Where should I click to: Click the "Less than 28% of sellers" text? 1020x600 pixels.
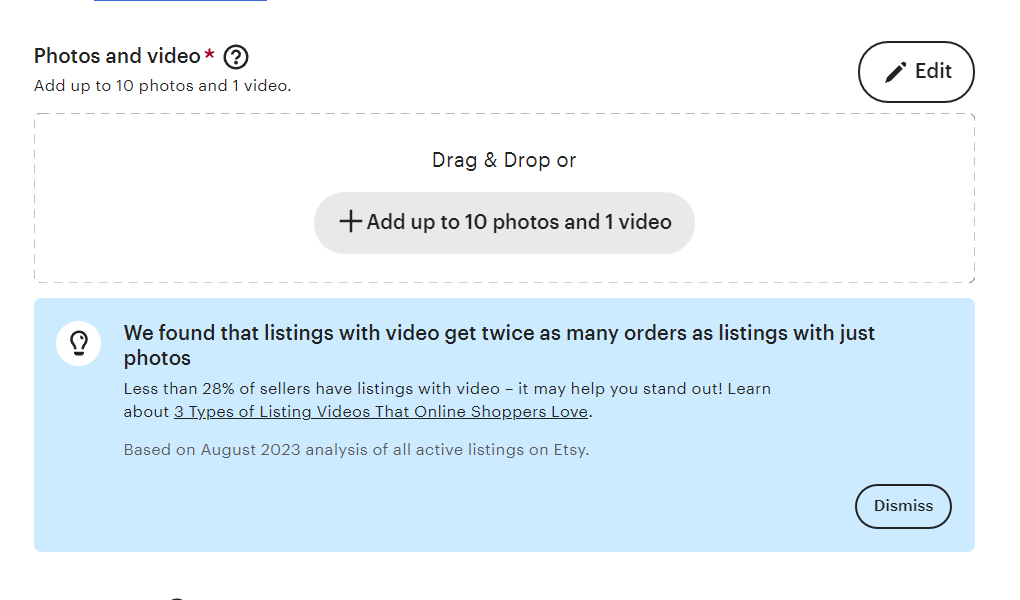tap(447, 389)
